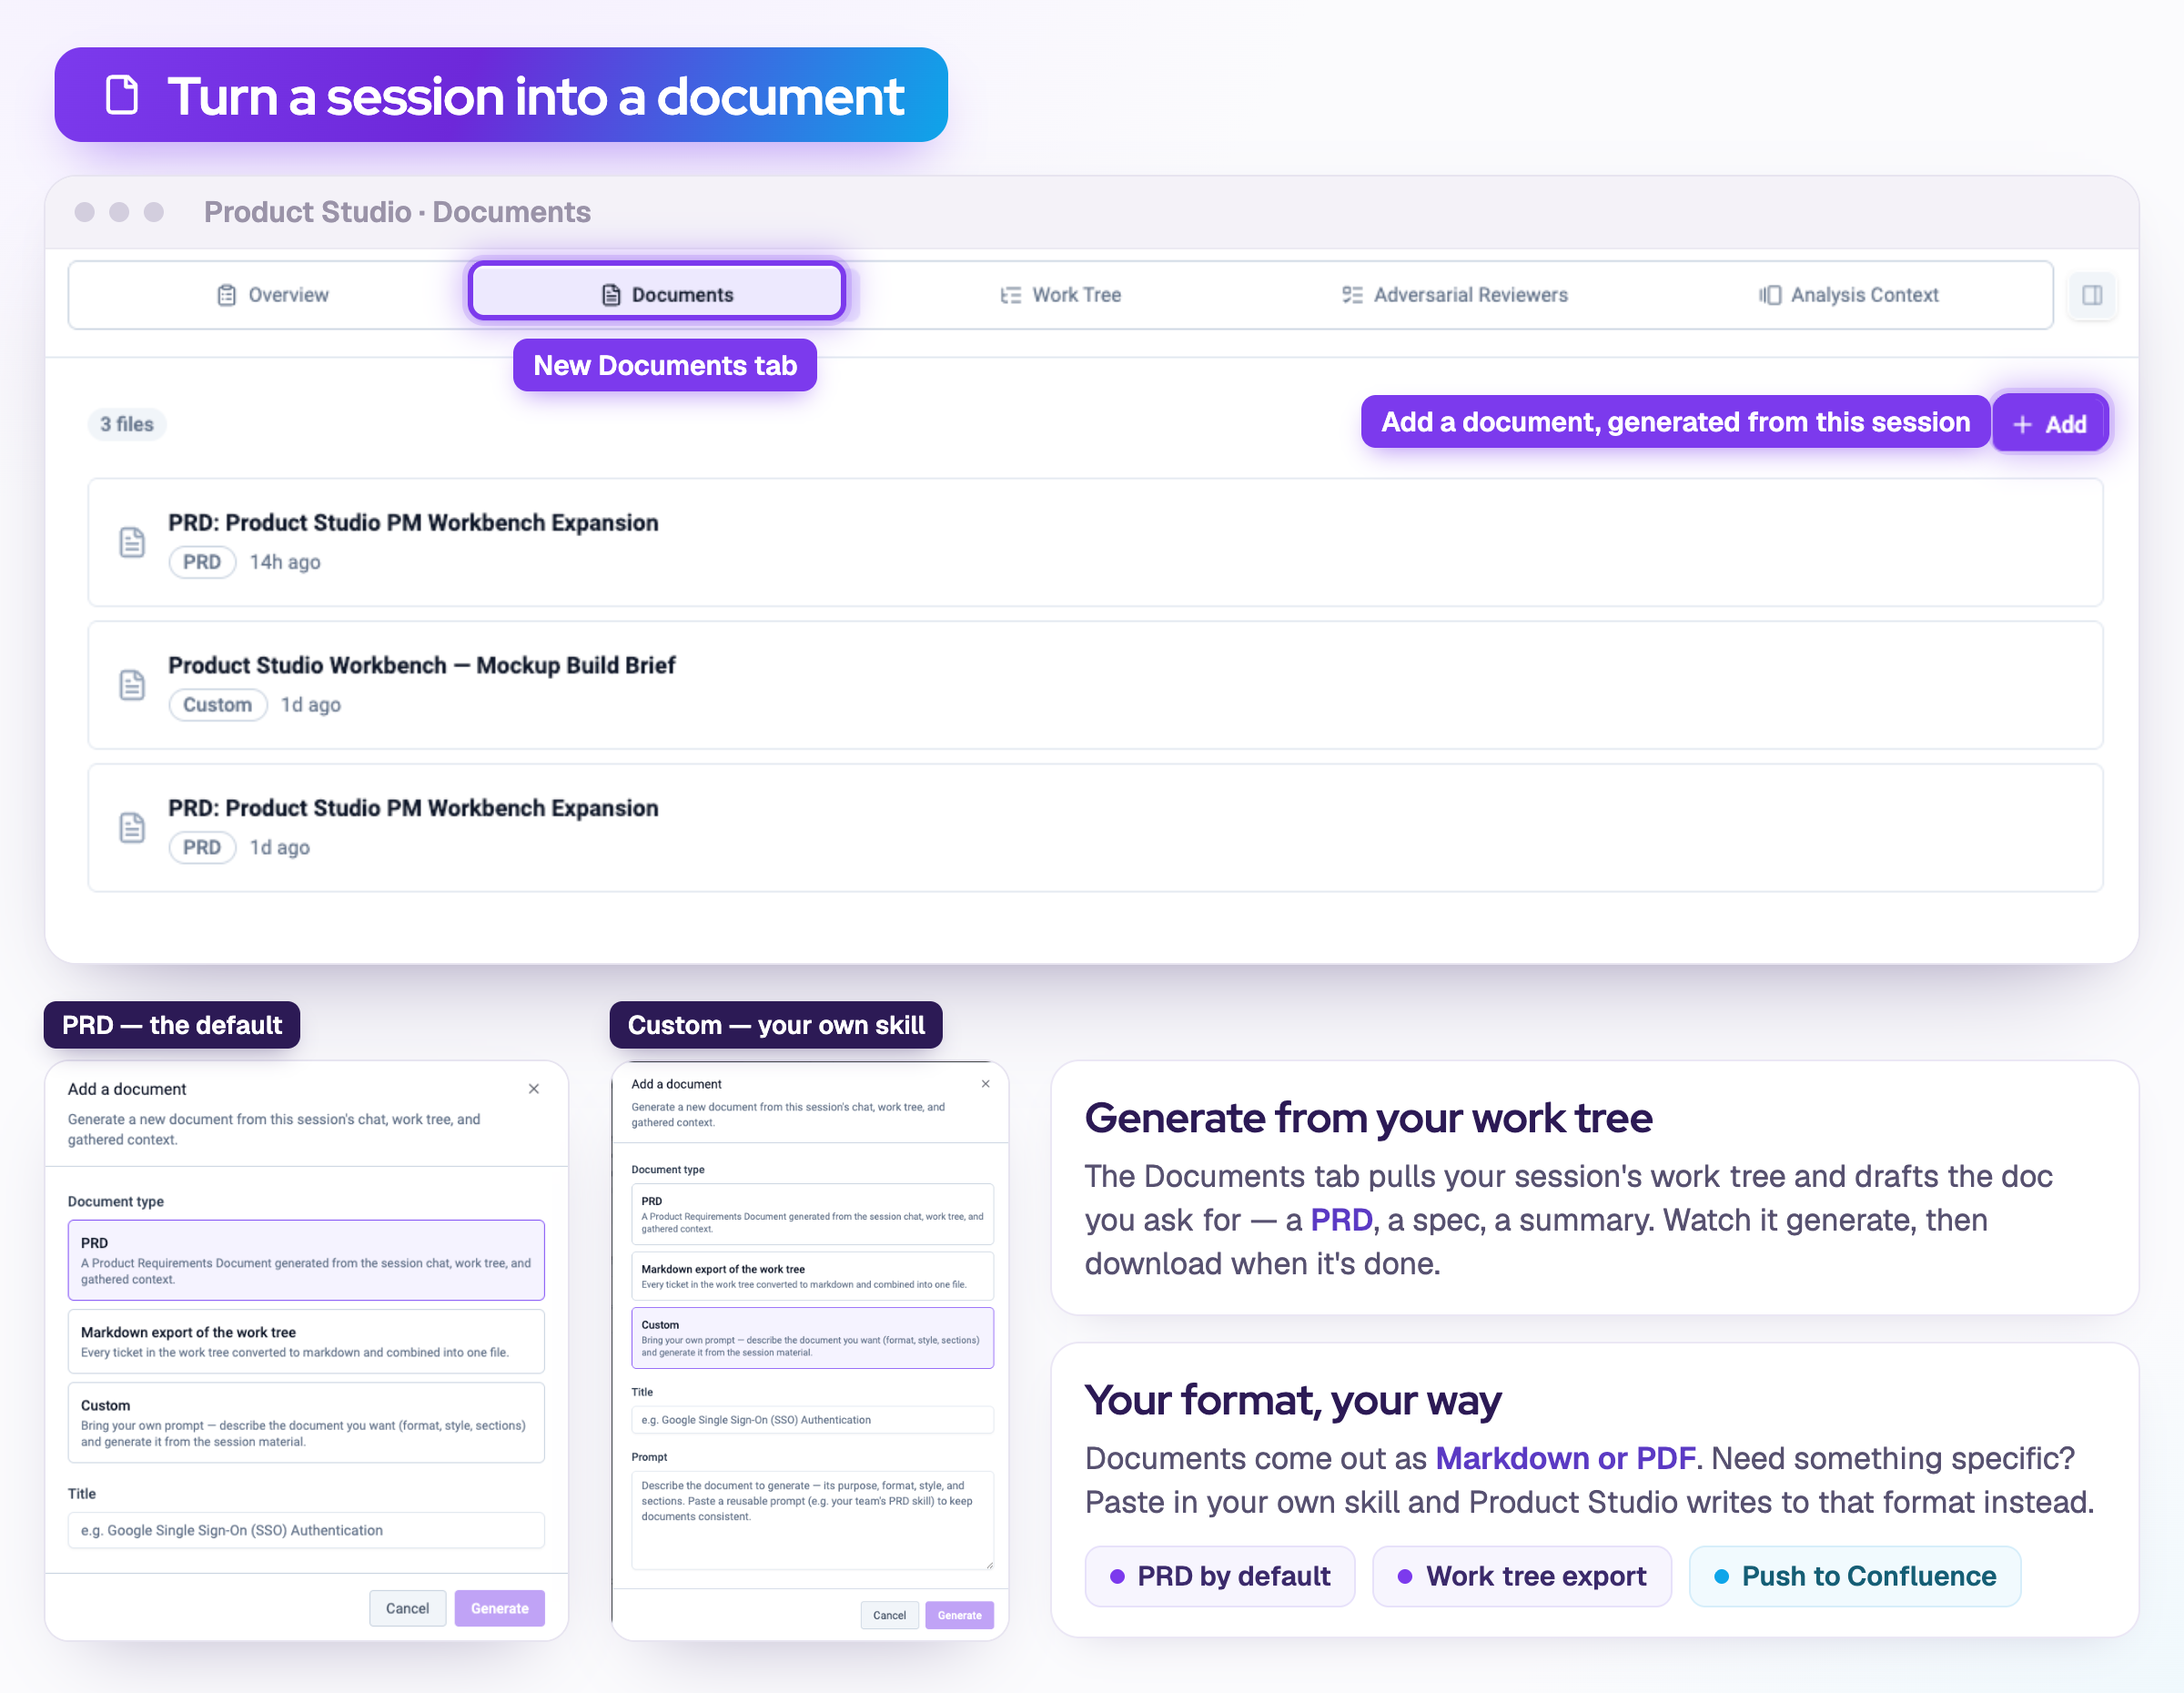Screen dimensions: 2184x1693
Task: Click the Documents tab page icon
Action: (x=611, y=295)
